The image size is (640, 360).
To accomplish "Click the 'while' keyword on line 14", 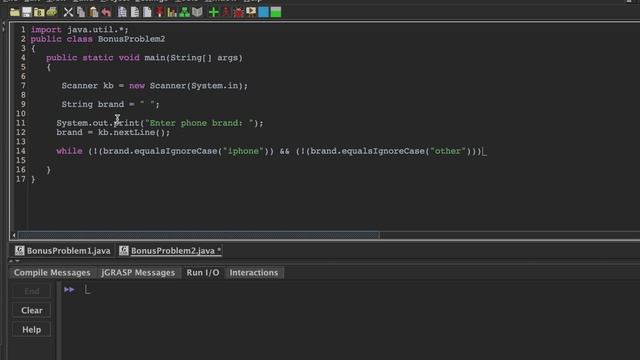I will click(x=69, y=151).
